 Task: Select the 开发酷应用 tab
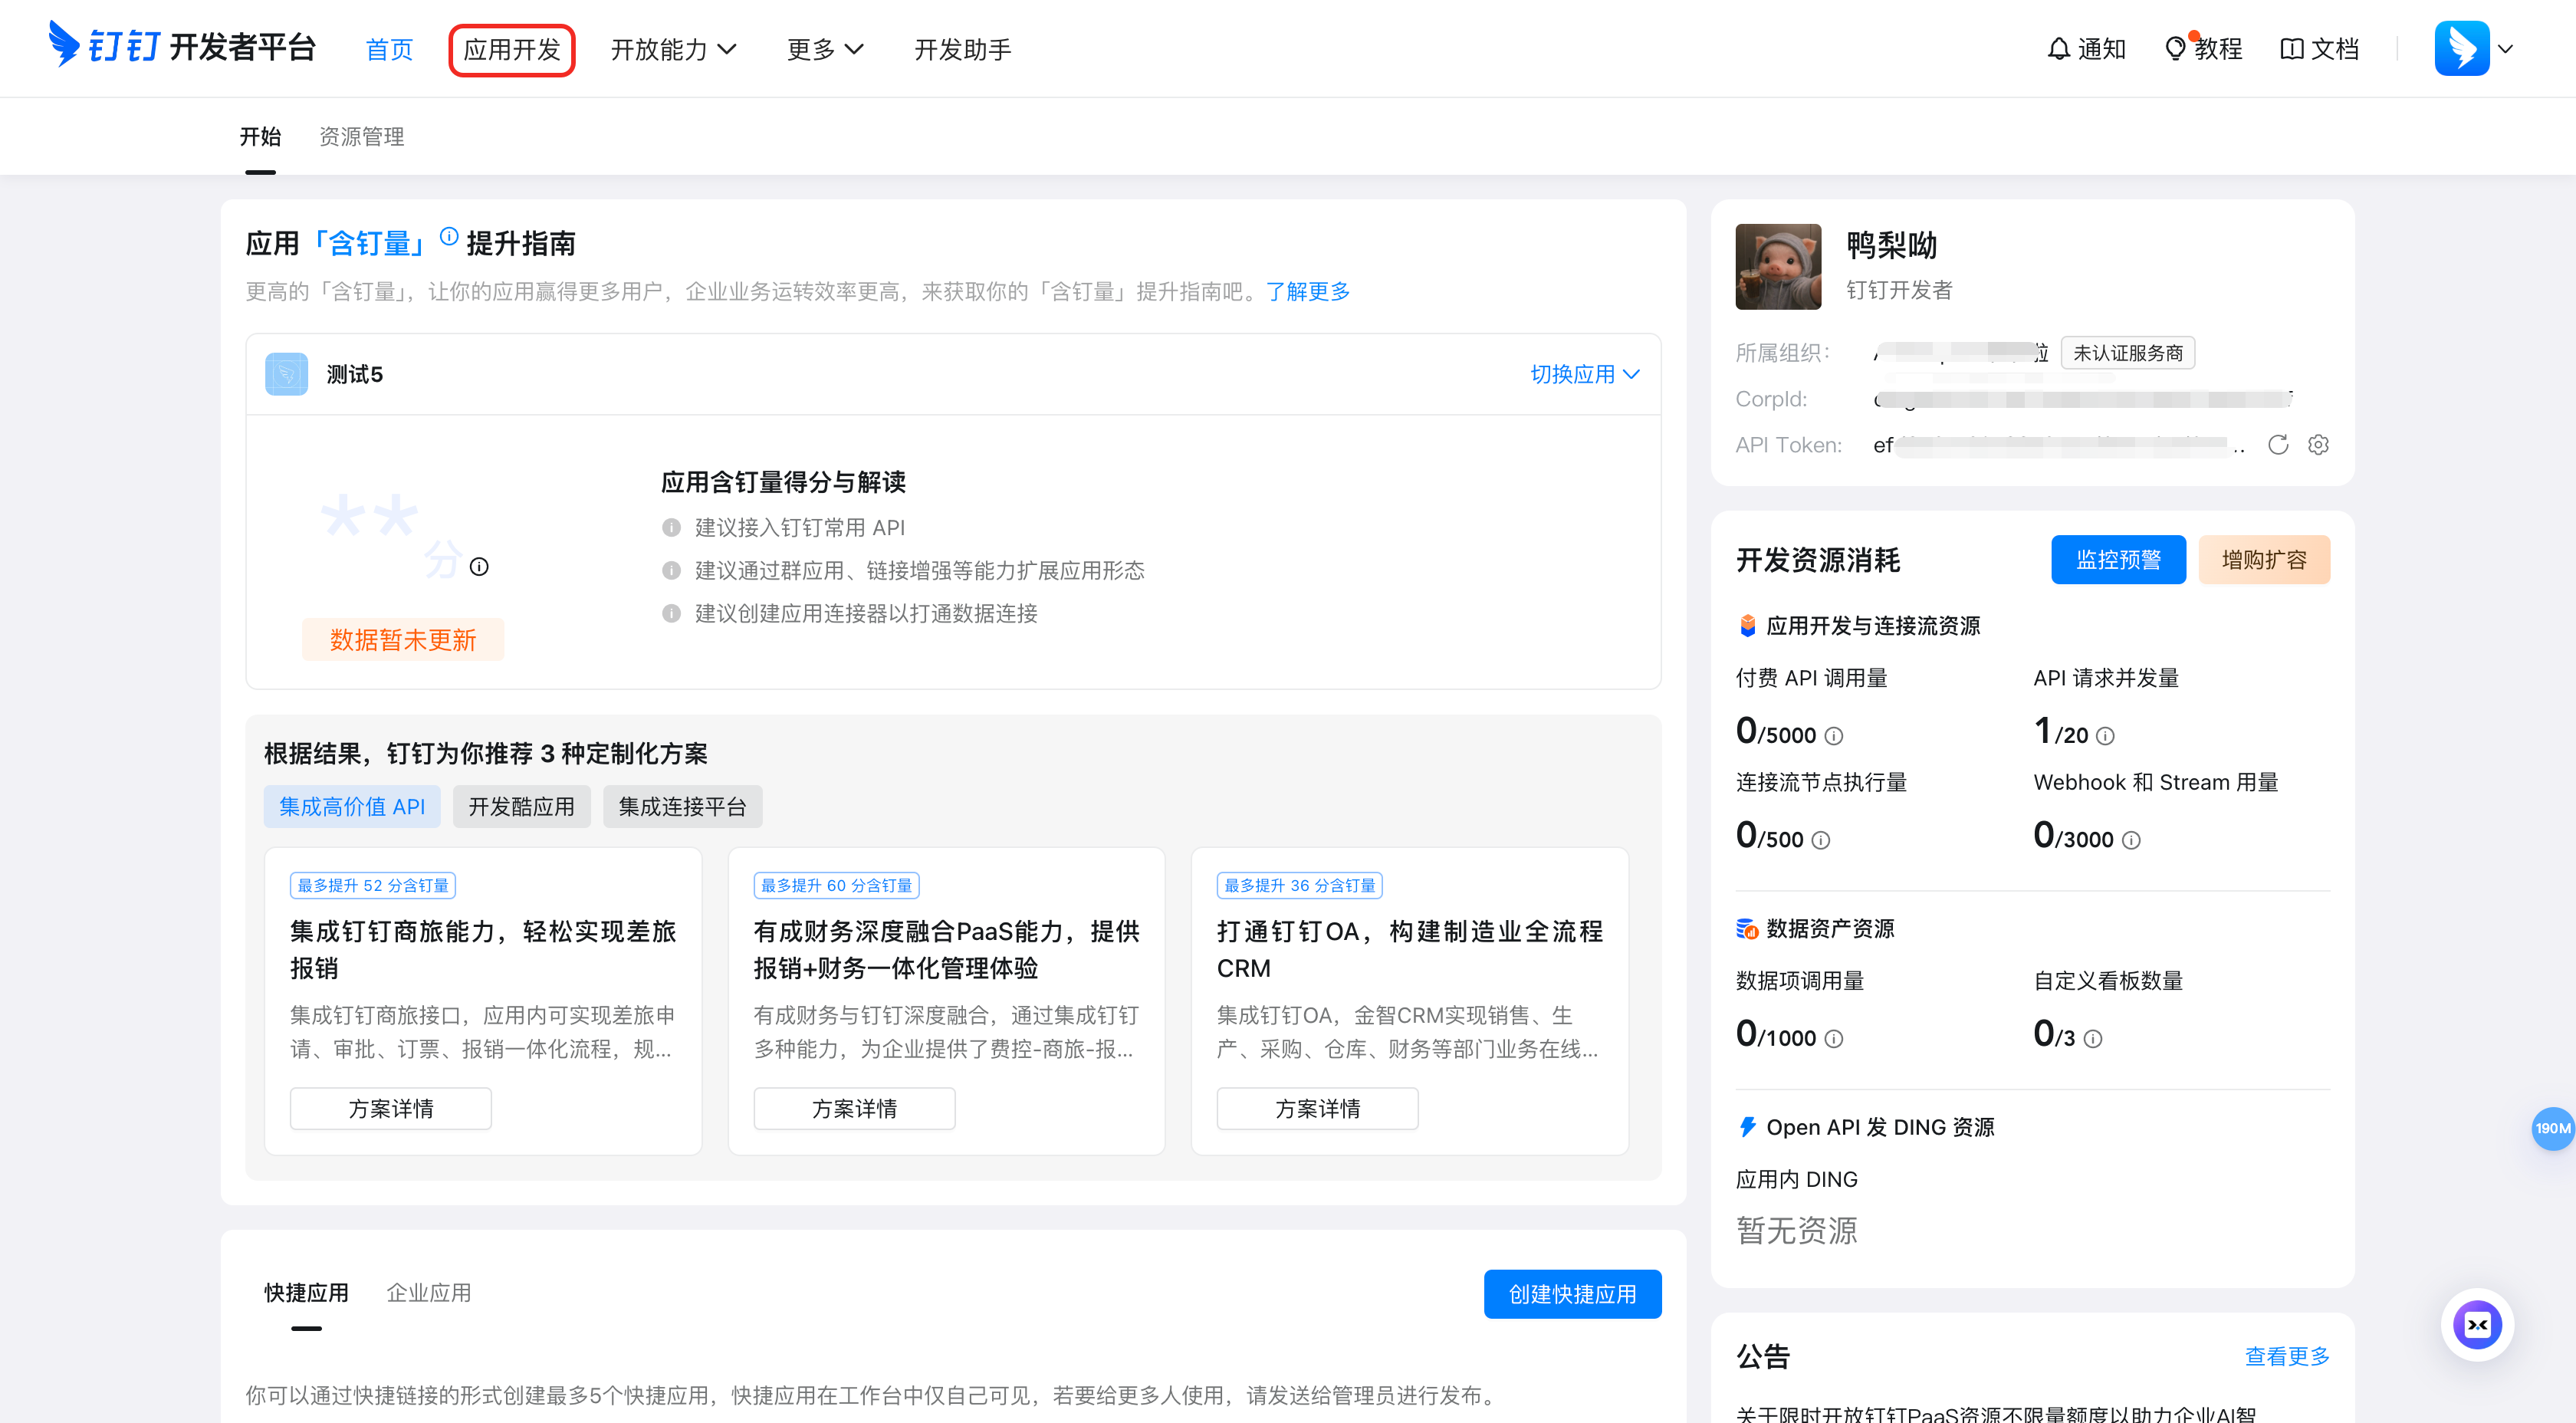tap(521, 807)
